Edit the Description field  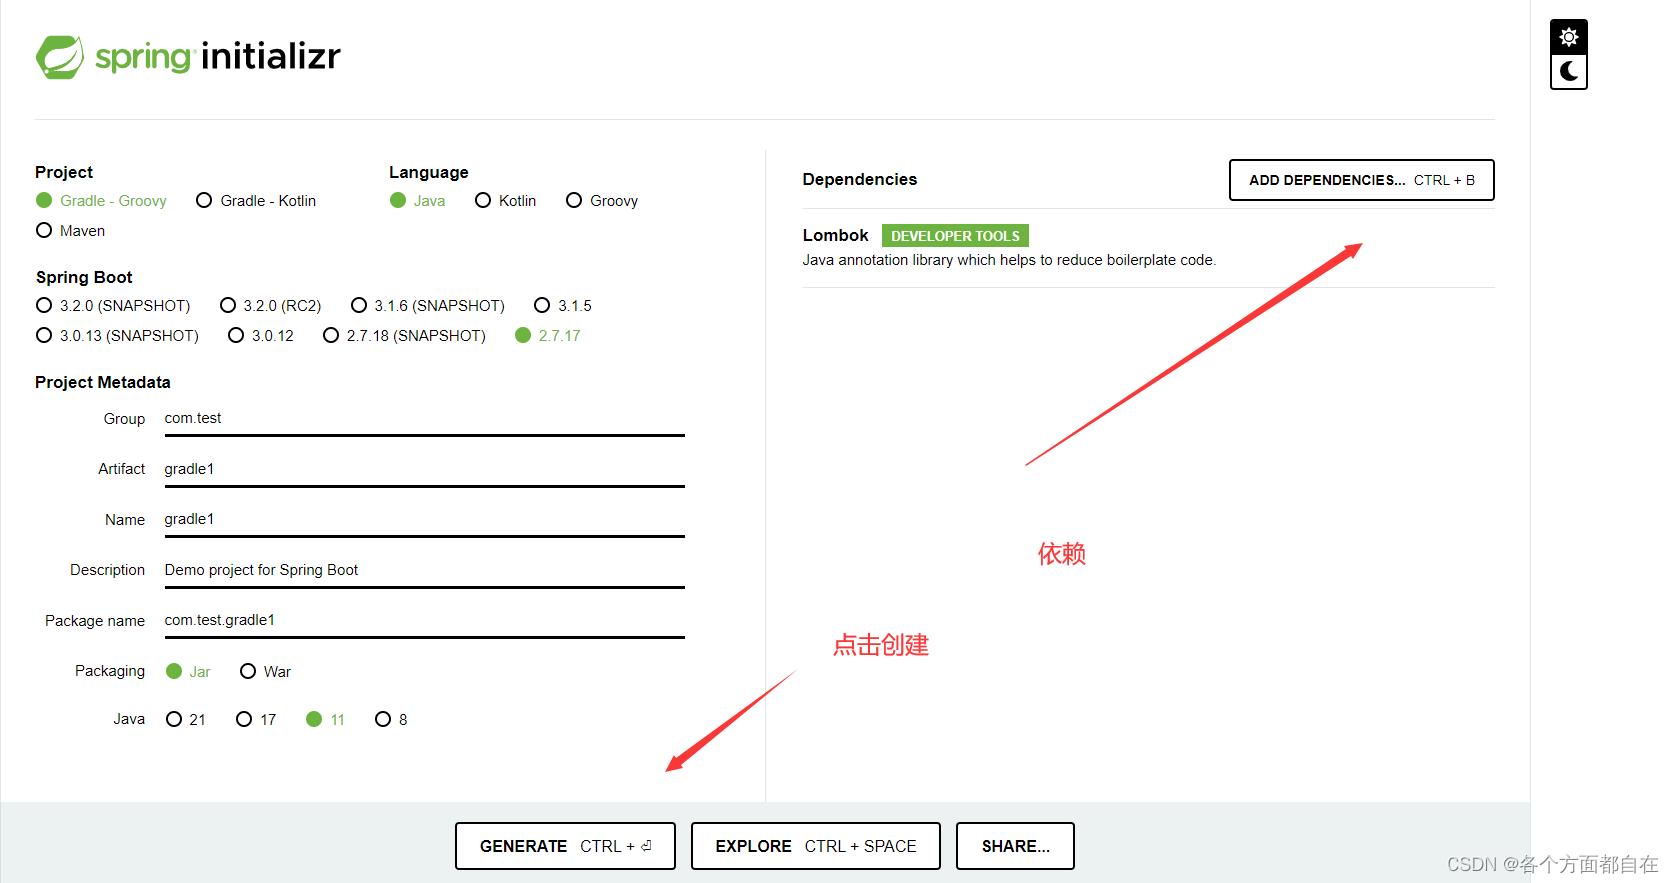point(424,570)
